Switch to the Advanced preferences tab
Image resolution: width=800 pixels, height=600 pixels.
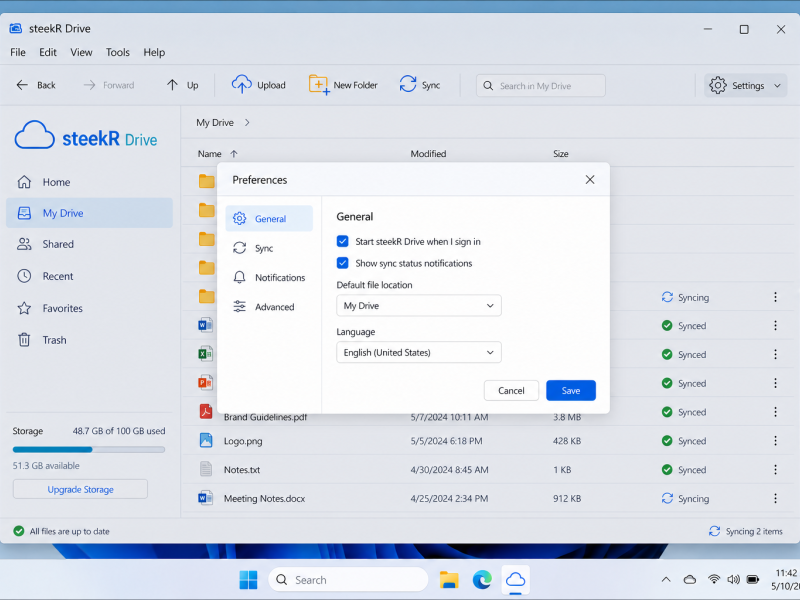tap(269, 307)
